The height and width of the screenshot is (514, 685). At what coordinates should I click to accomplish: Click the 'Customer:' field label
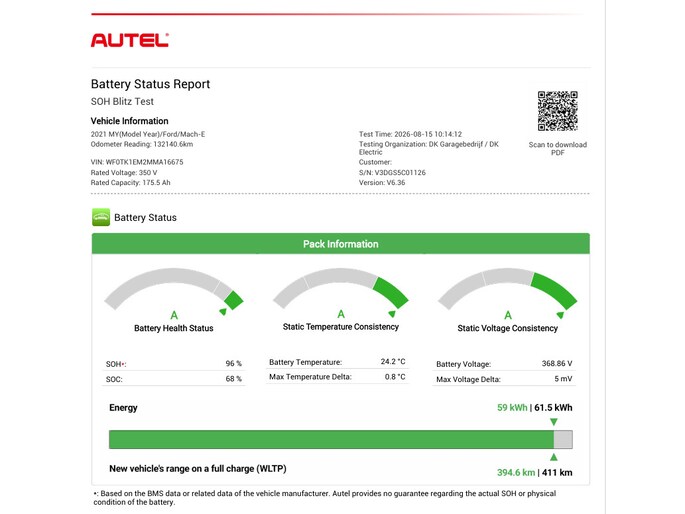[x=375, y=162]
